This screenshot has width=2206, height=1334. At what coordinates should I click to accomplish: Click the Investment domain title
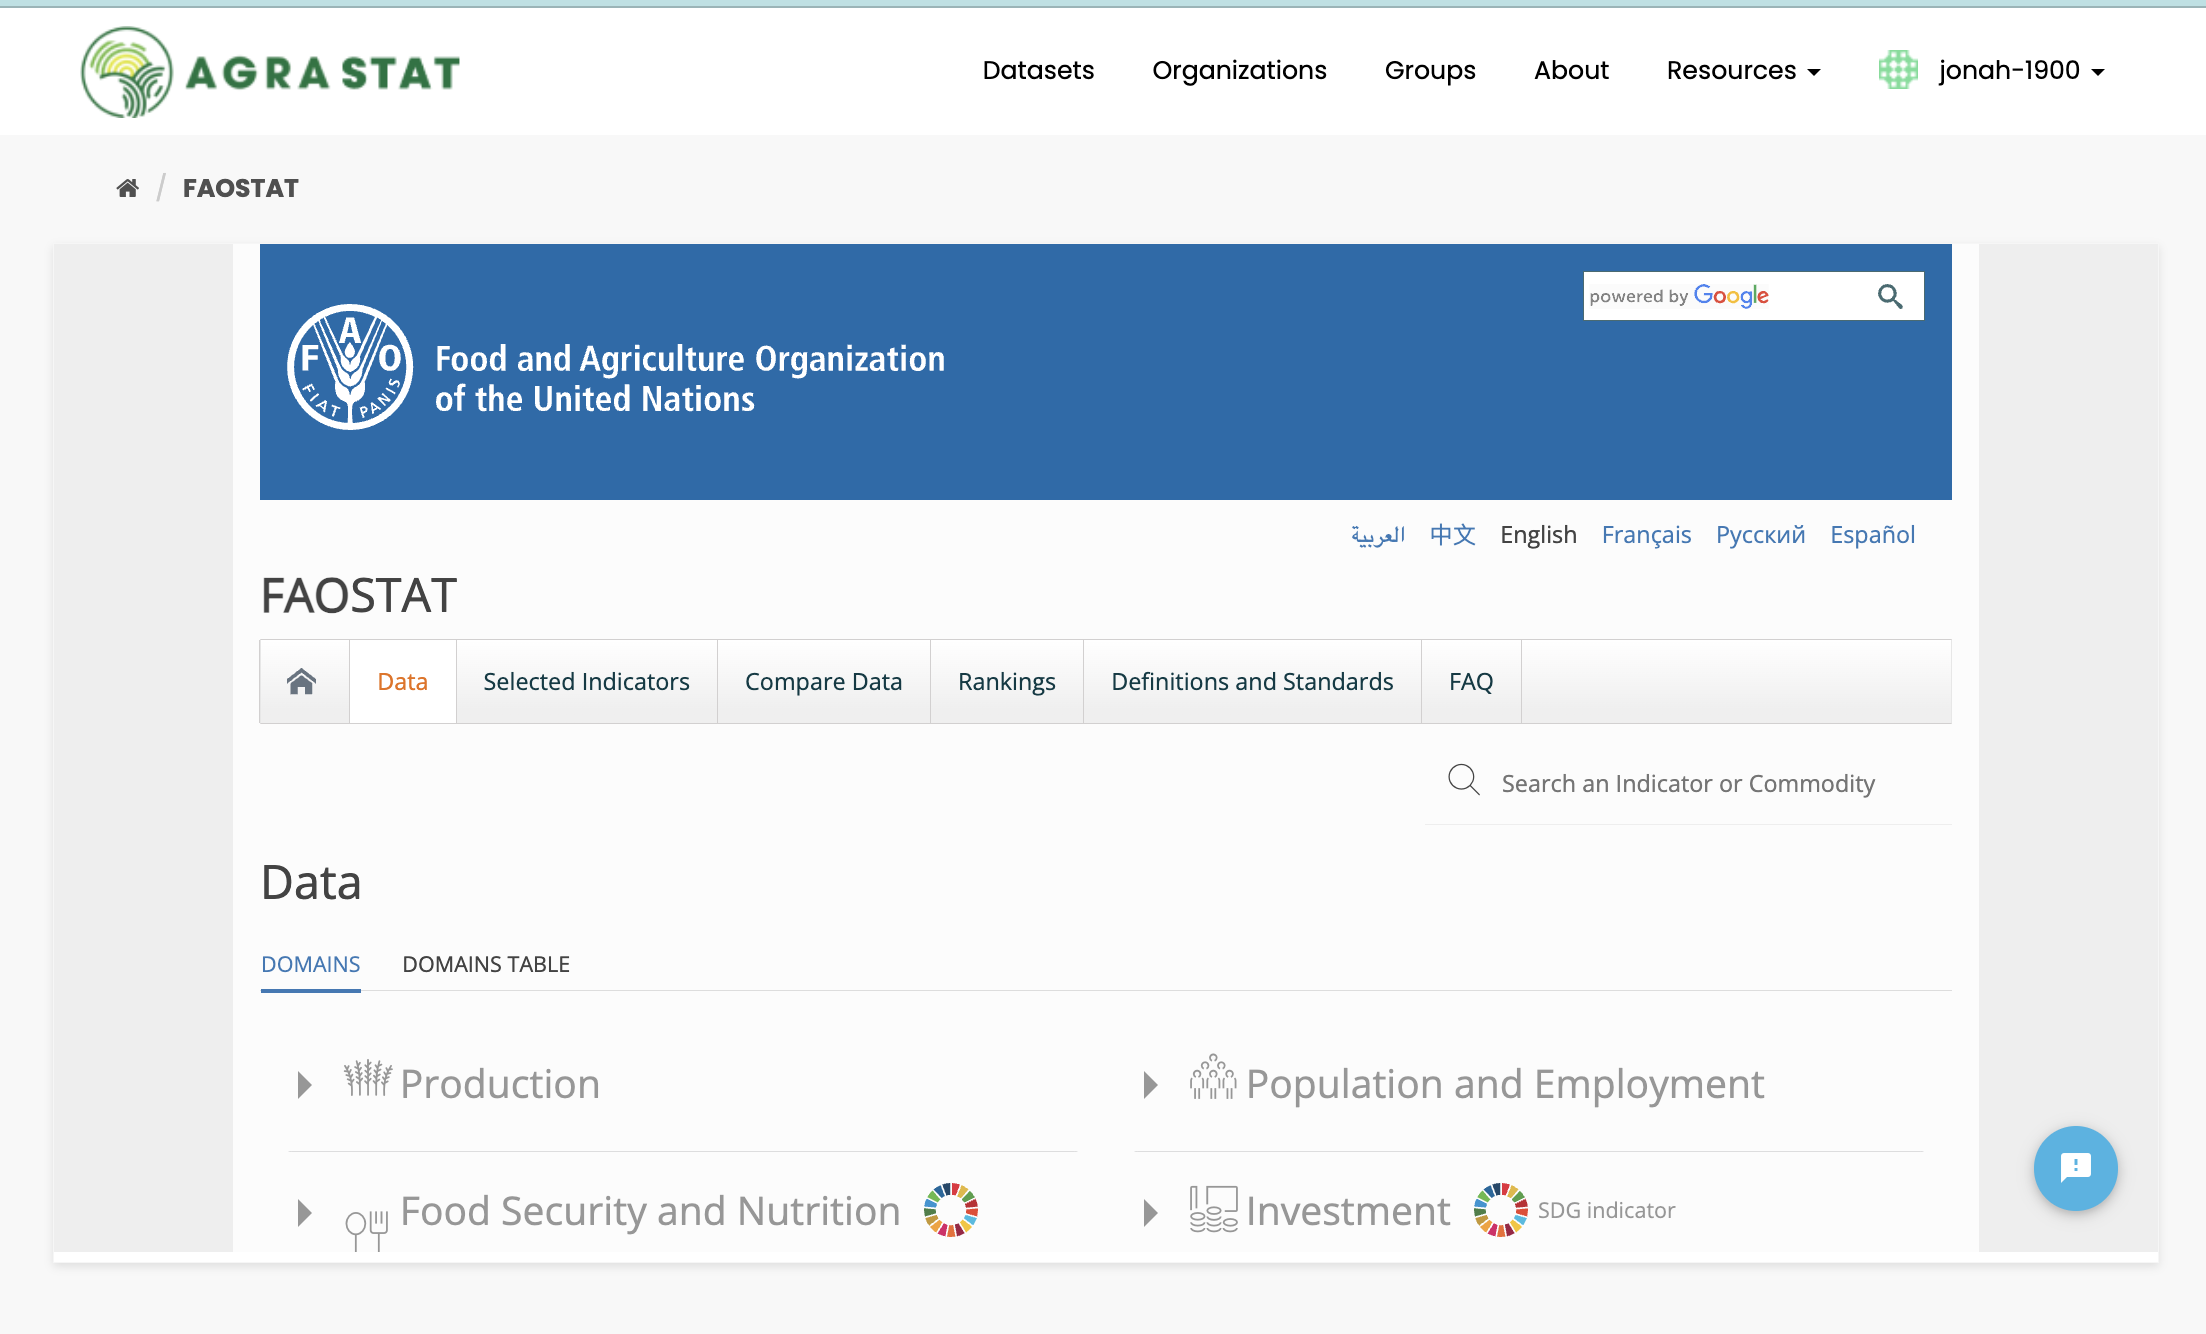1348,1211
